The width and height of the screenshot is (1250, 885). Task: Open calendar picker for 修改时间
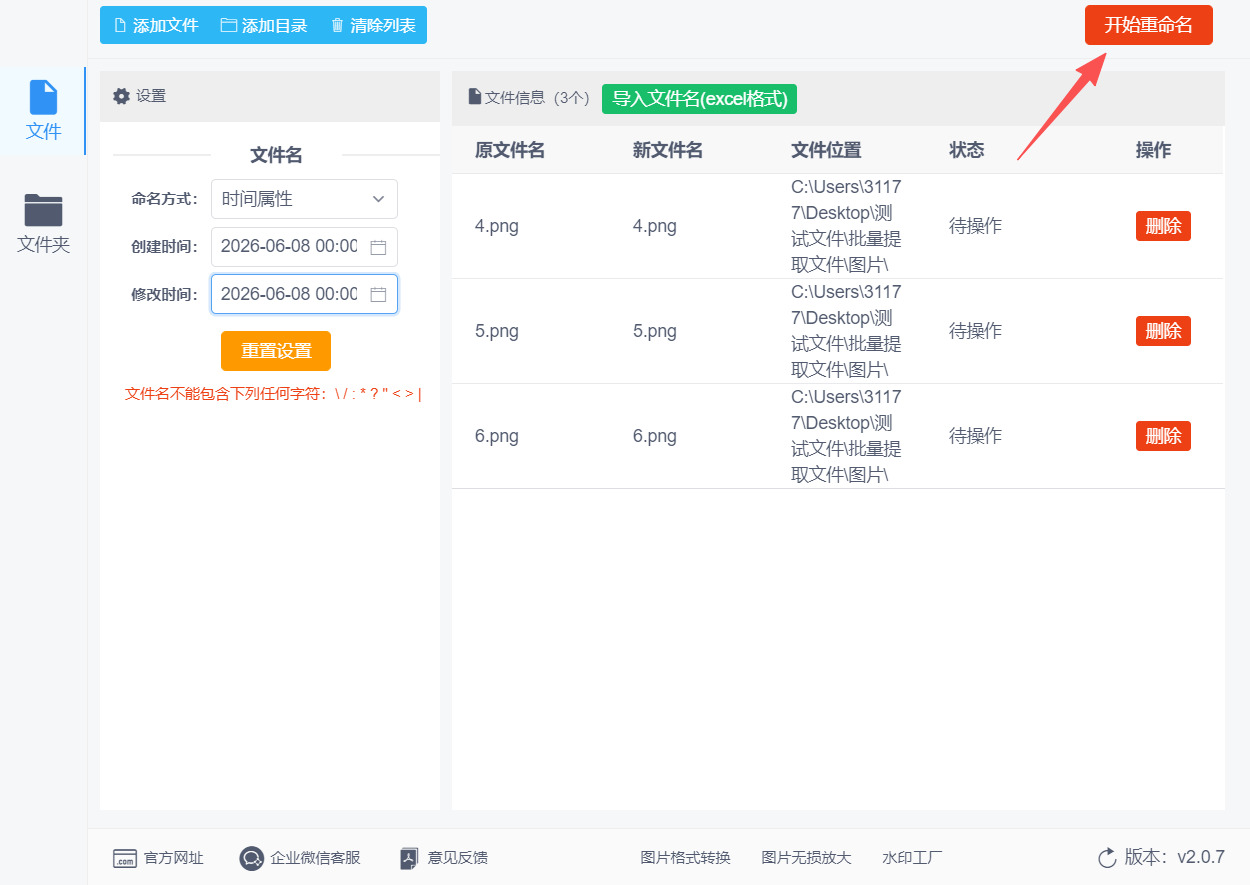coord(378,294)
